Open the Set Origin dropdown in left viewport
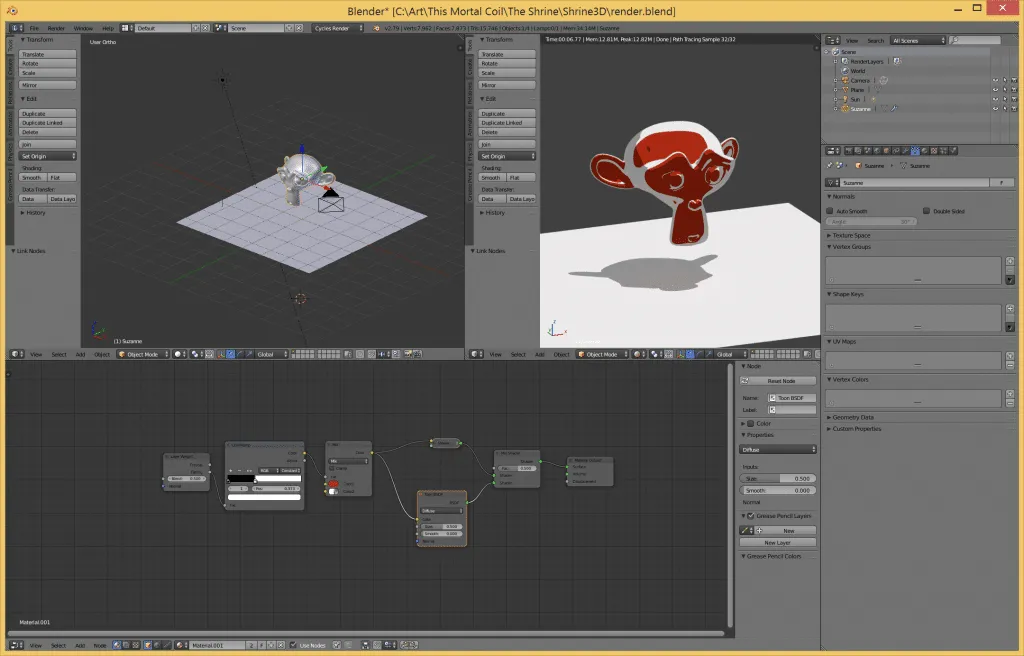The width and height of the screenshot is (1024, 656). [x=48, y=156]
